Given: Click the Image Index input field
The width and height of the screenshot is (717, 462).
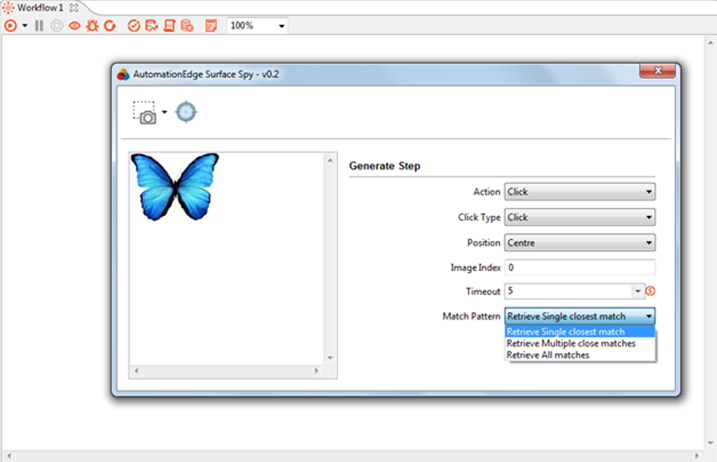Looking at the screenshot, I should (580, 268).
